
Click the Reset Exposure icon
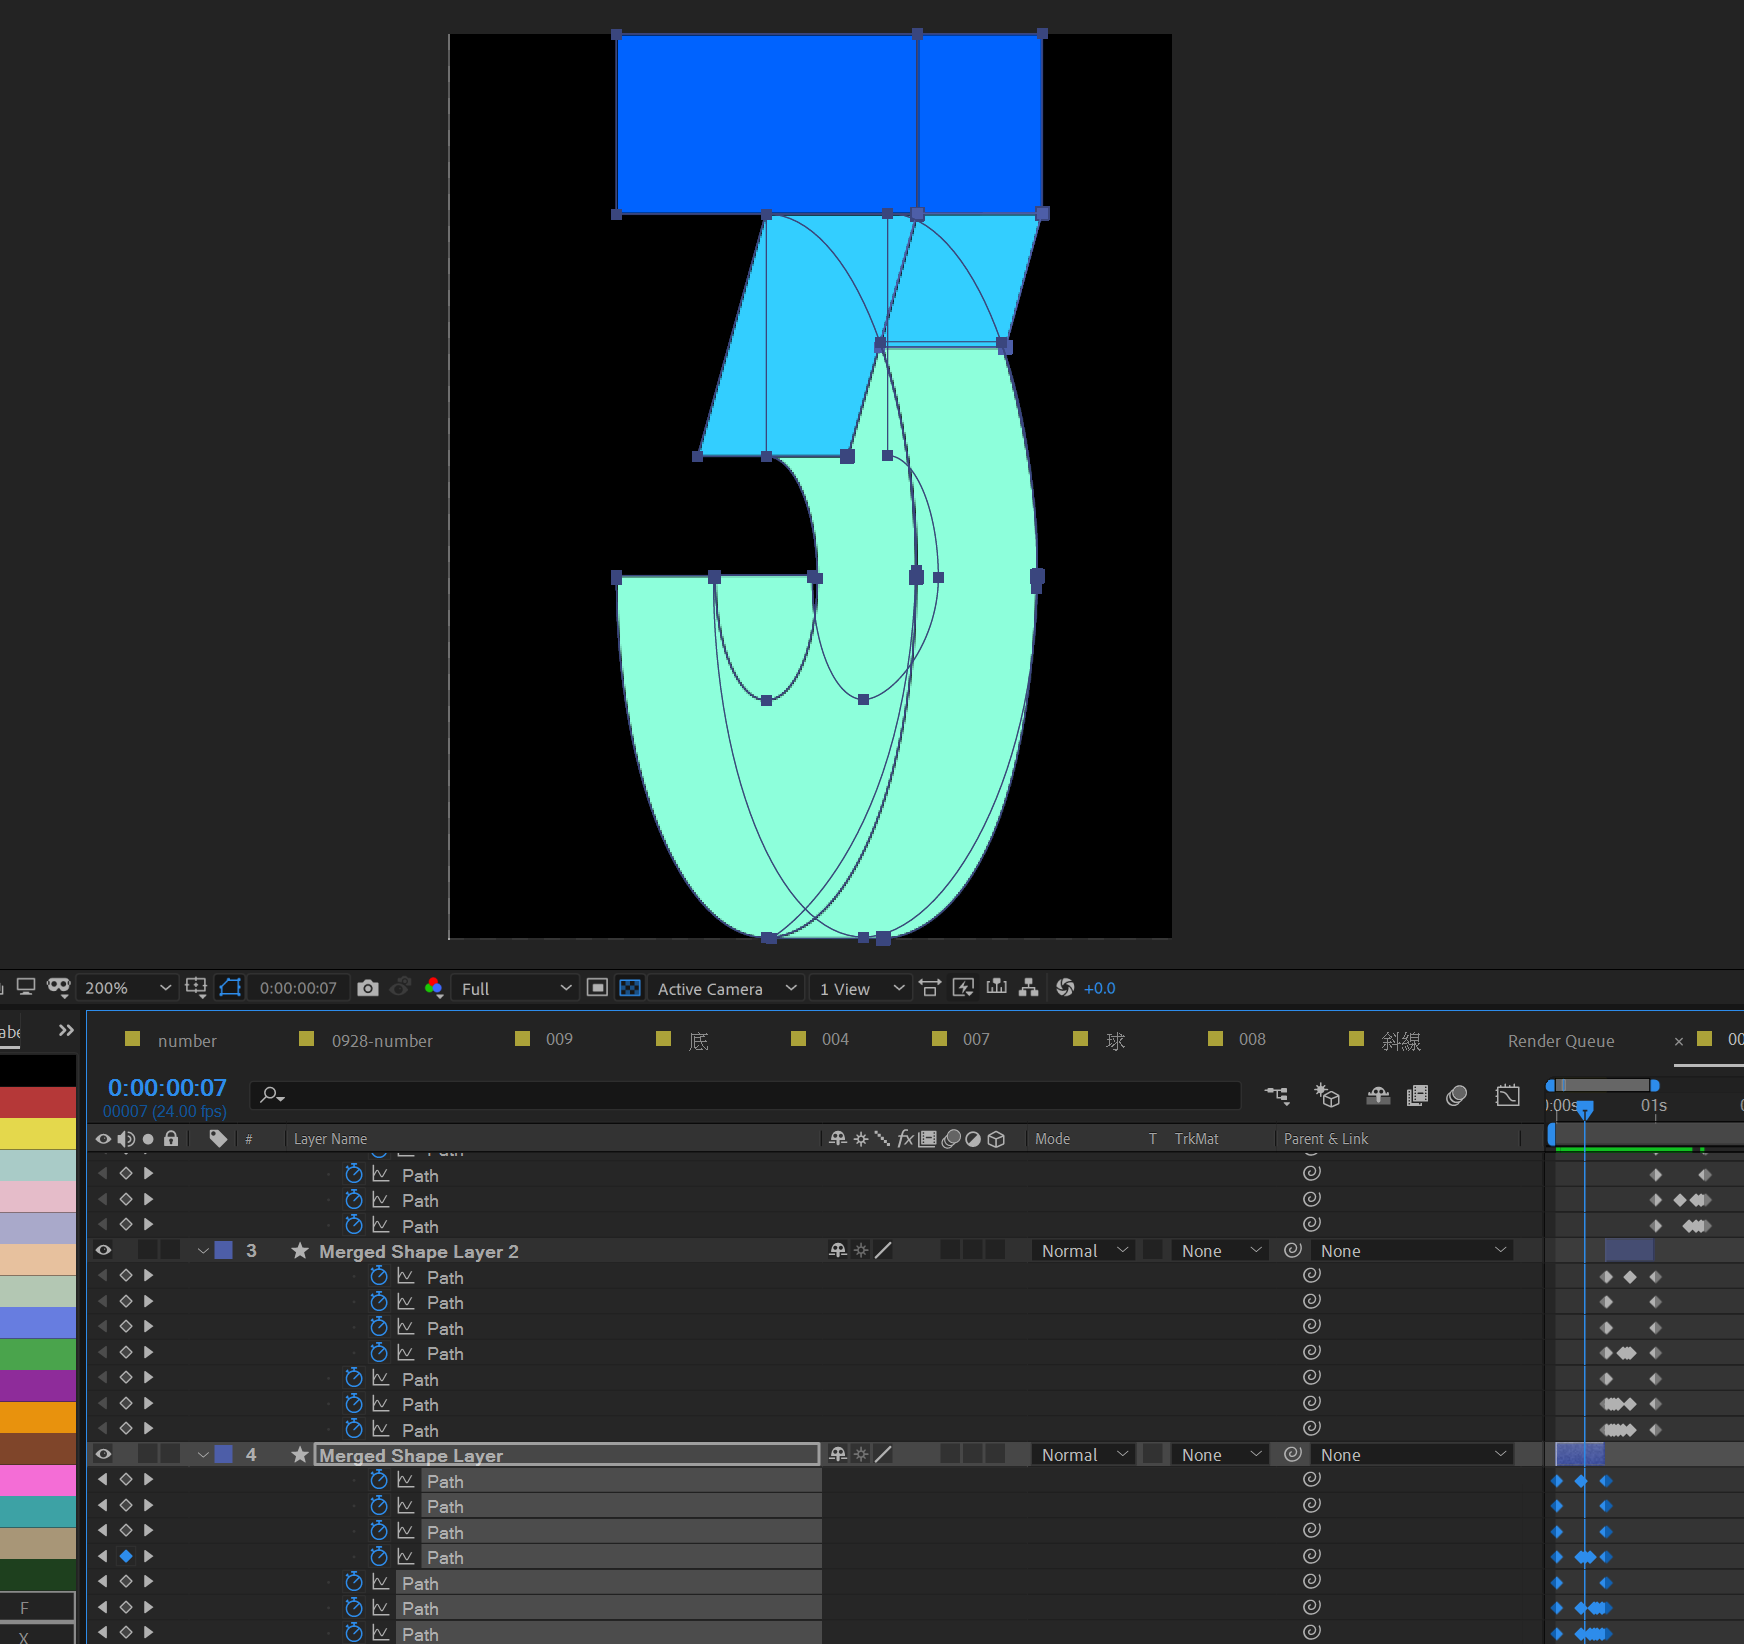pos(1065,988)
